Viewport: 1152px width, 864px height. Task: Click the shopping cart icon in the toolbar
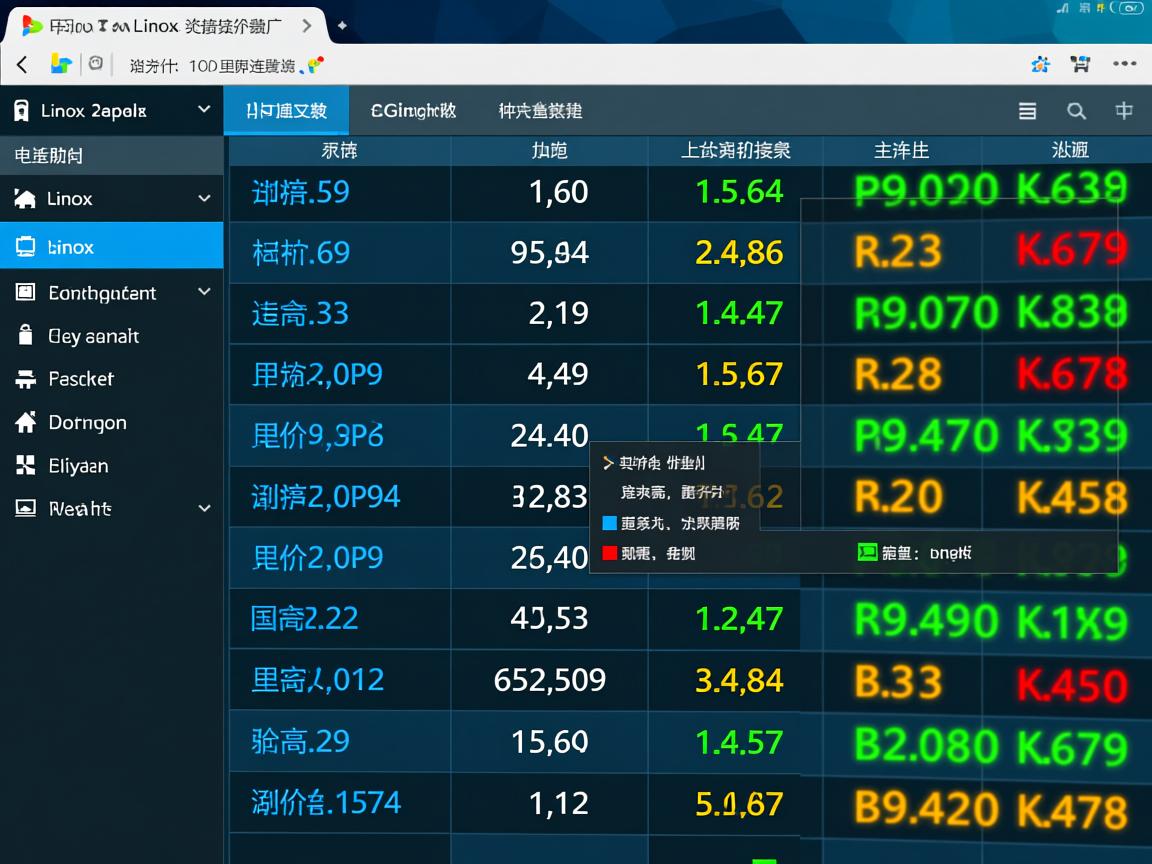(1080, 64)
